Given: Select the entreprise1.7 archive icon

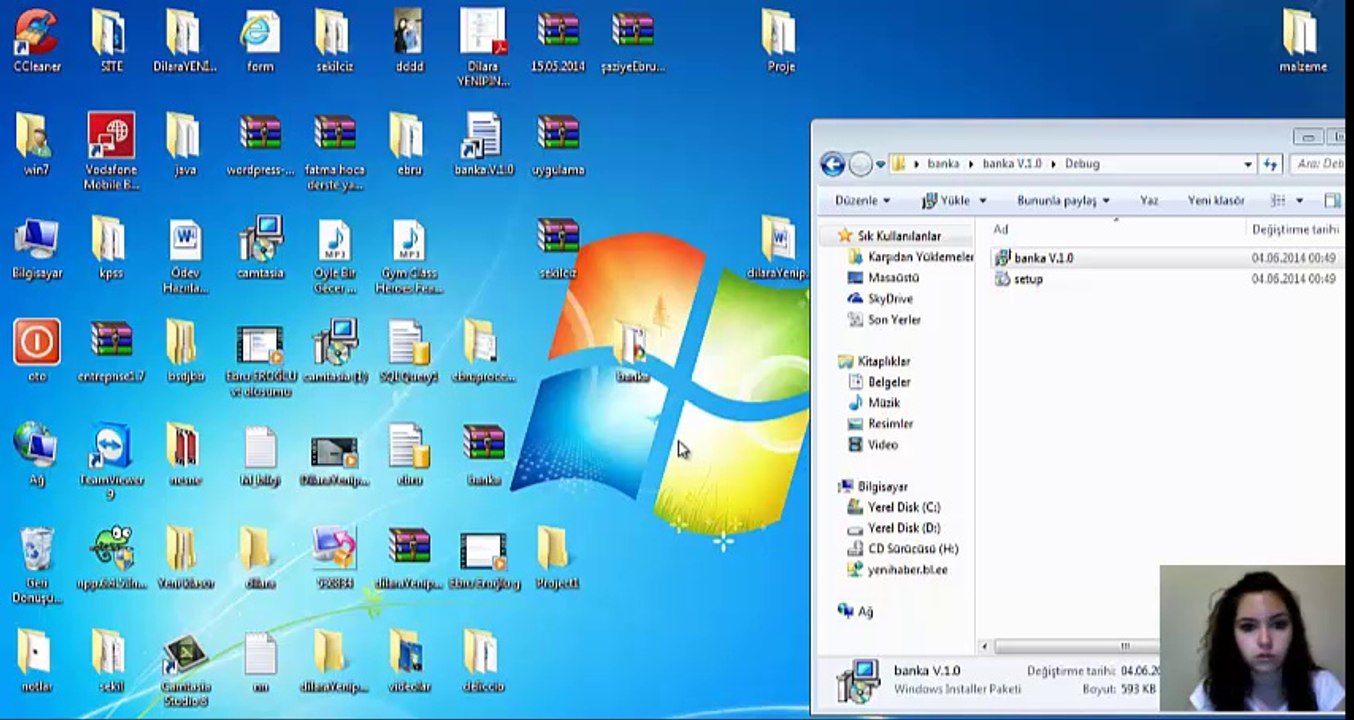Looking at the screenshot, I should click(x=111, y=350).
